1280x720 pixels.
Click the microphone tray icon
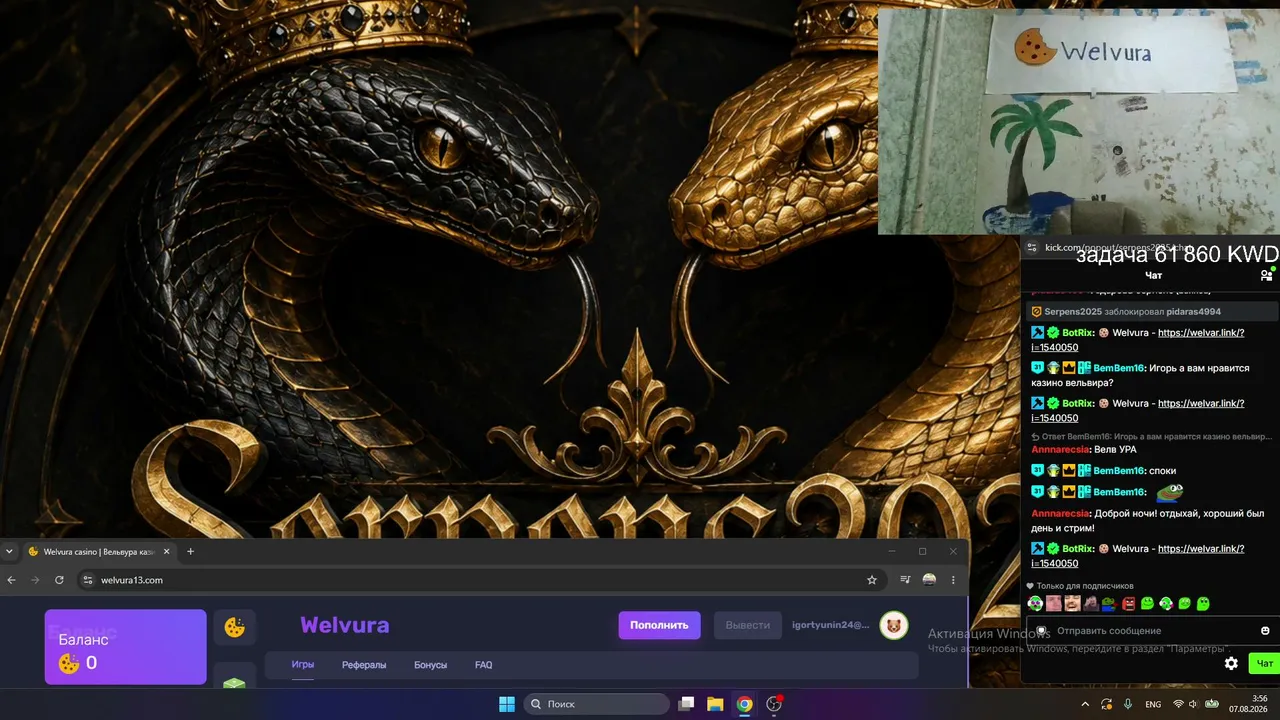coord(1128,704)
